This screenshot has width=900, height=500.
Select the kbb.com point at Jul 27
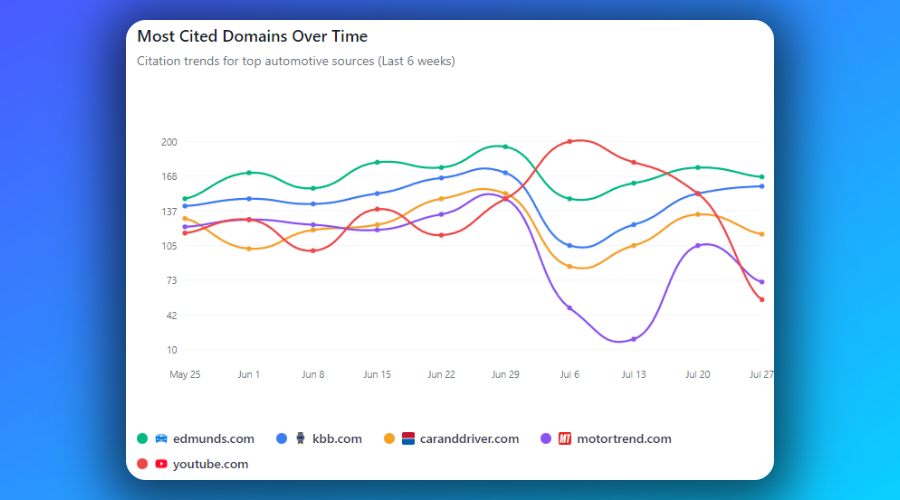[x=762, y=186]
